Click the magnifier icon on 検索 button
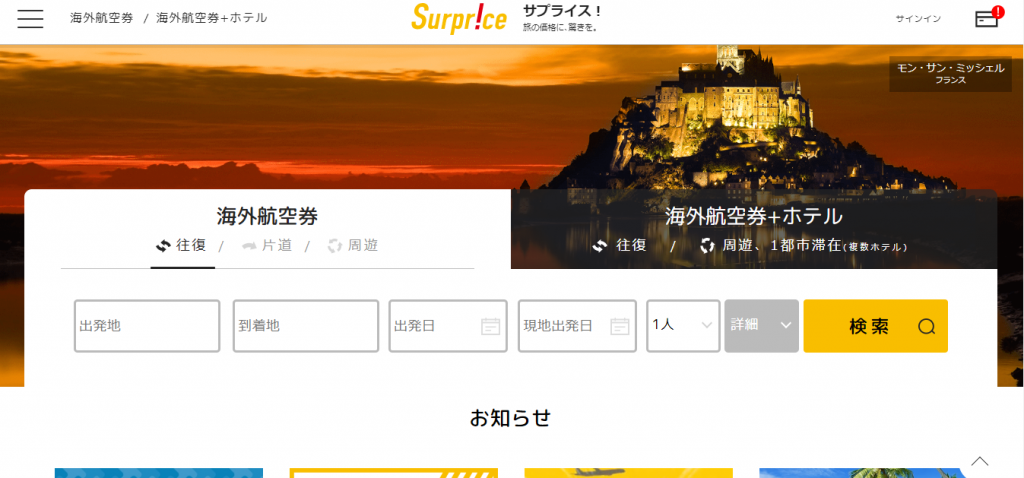This screenshot has width=1024, height=478. pyautogui.click(x=926, y=327)
